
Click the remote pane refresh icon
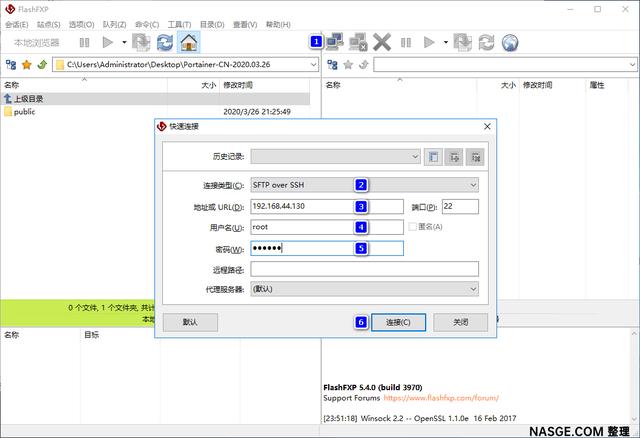487,42
